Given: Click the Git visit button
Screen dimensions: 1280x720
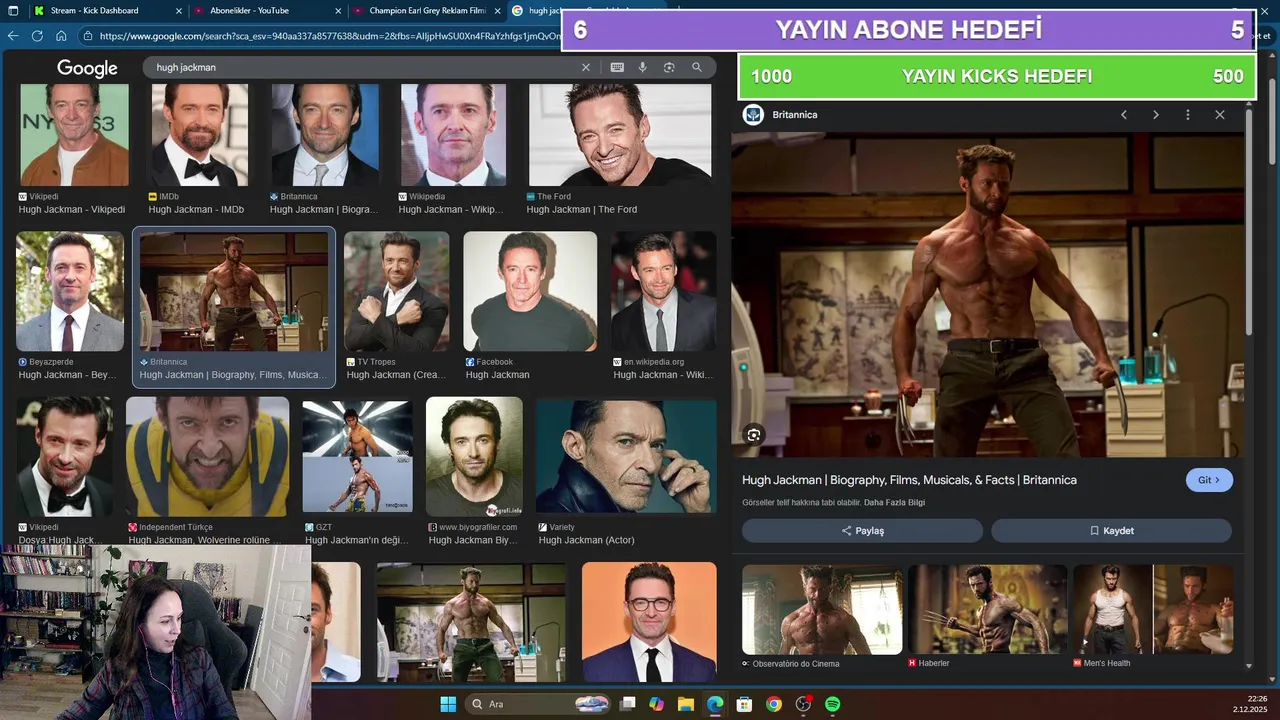Looking at the screenshot, I should [x=1209, y=480].
